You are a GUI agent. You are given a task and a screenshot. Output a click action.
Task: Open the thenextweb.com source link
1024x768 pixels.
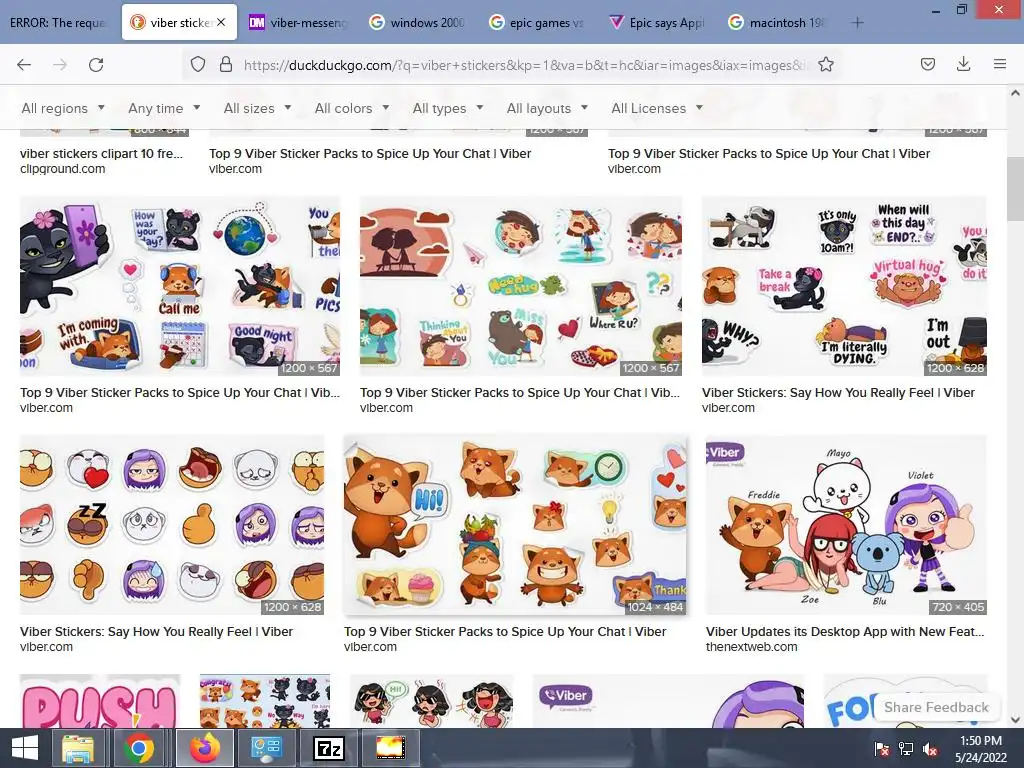tap(752, 647)
